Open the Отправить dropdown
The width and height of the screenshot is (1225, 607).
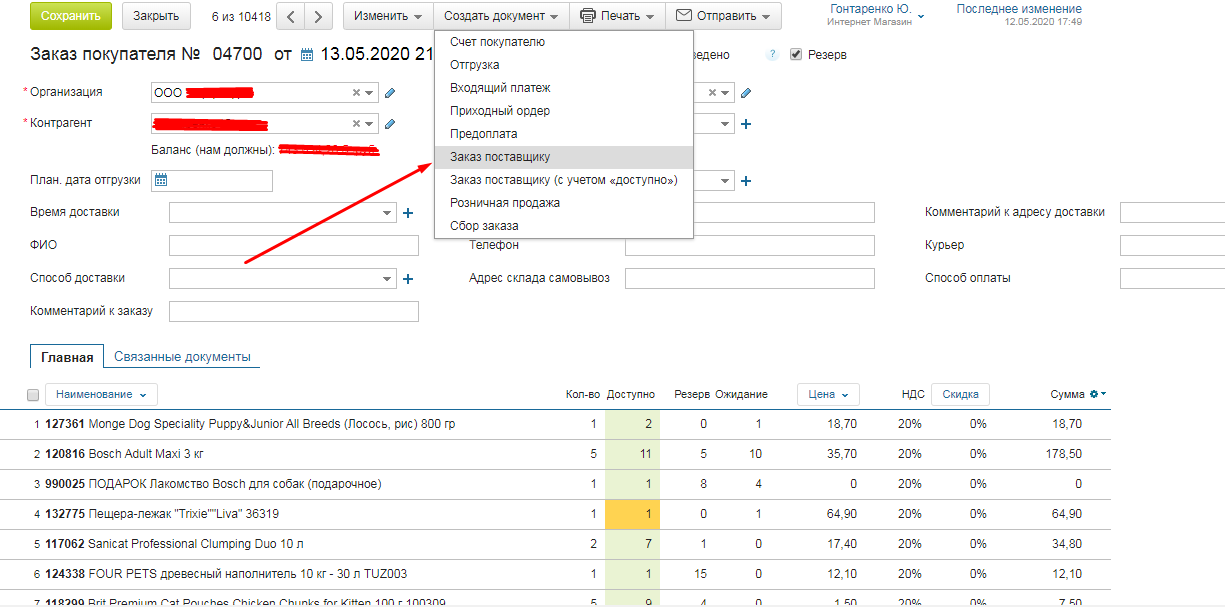(x=724, y=16)
